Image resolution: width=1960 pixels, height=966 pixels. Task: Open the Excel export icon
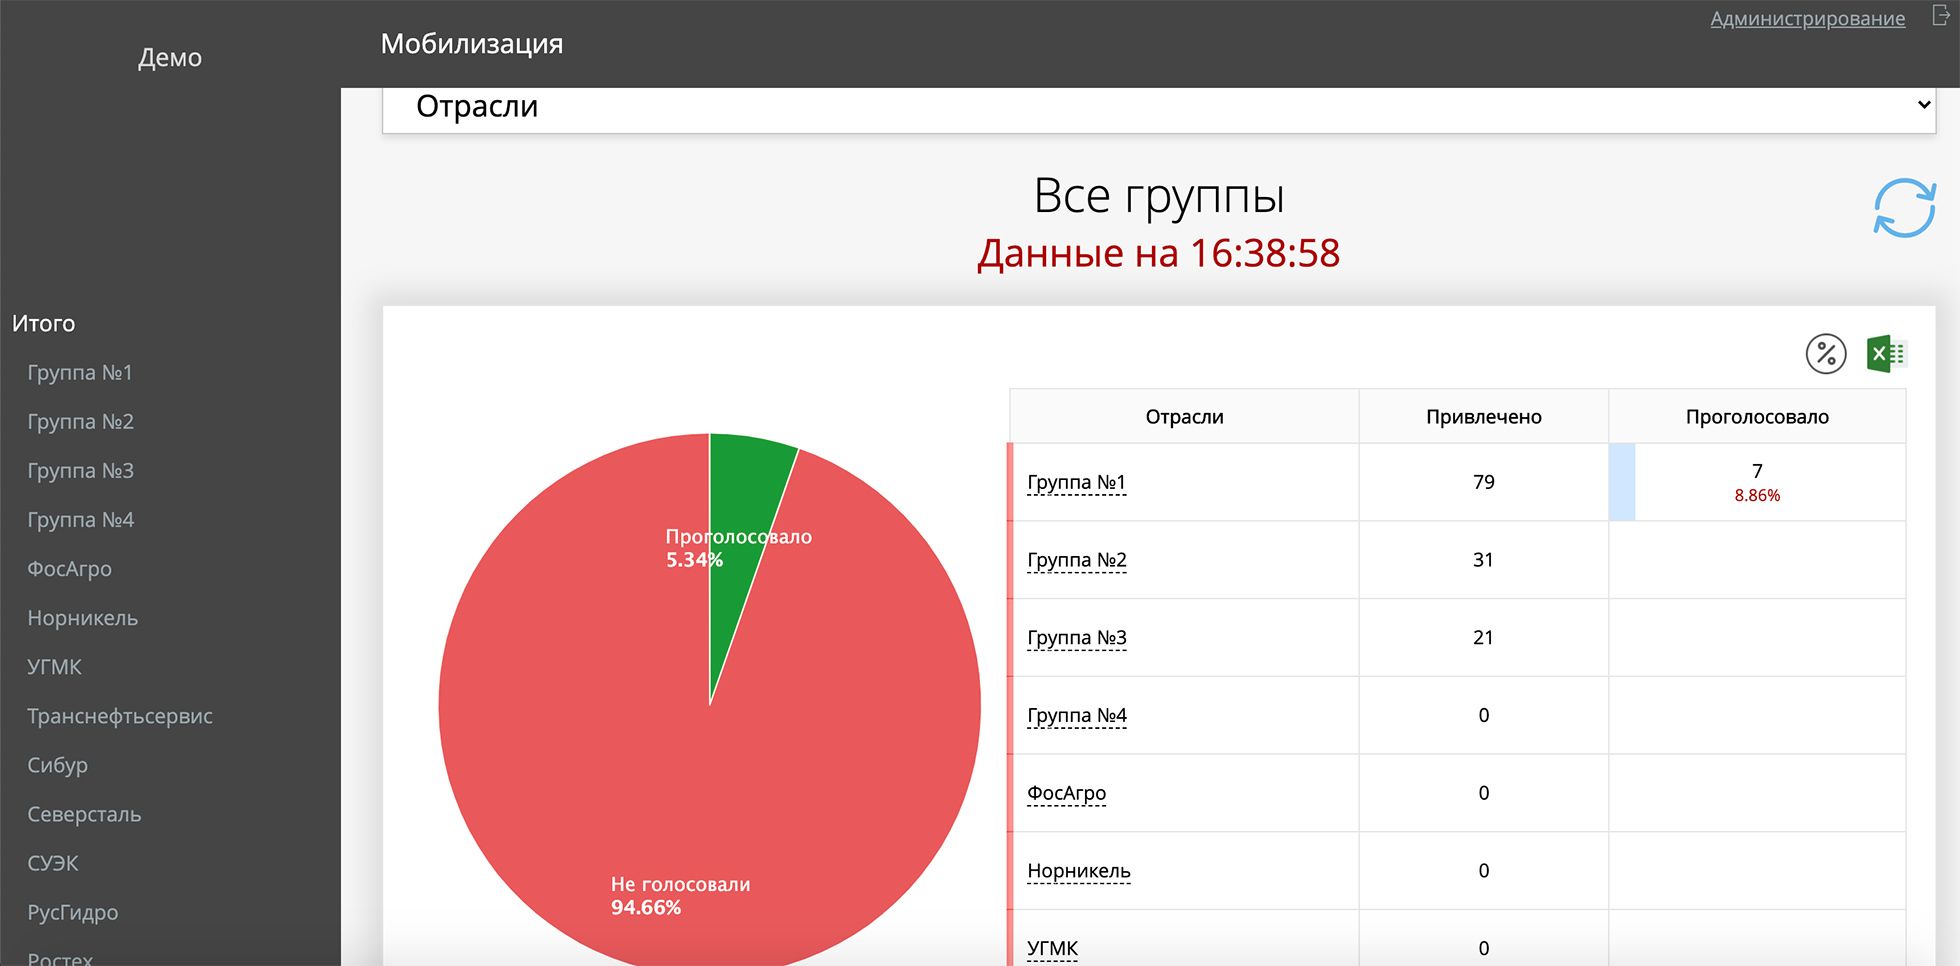(x=1884, y=353)
